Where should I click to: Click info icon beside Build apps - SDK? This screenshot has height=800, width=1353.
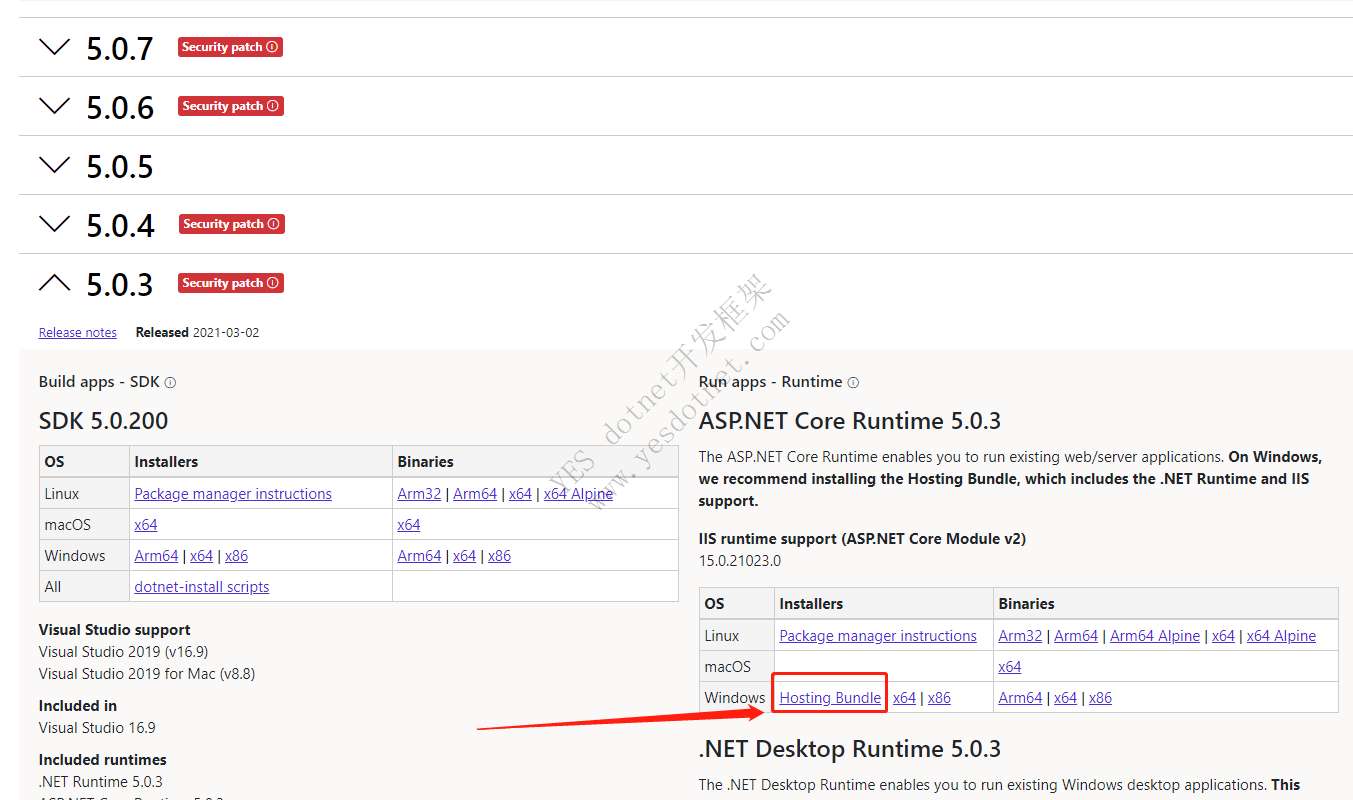click(x=170, y=382)
